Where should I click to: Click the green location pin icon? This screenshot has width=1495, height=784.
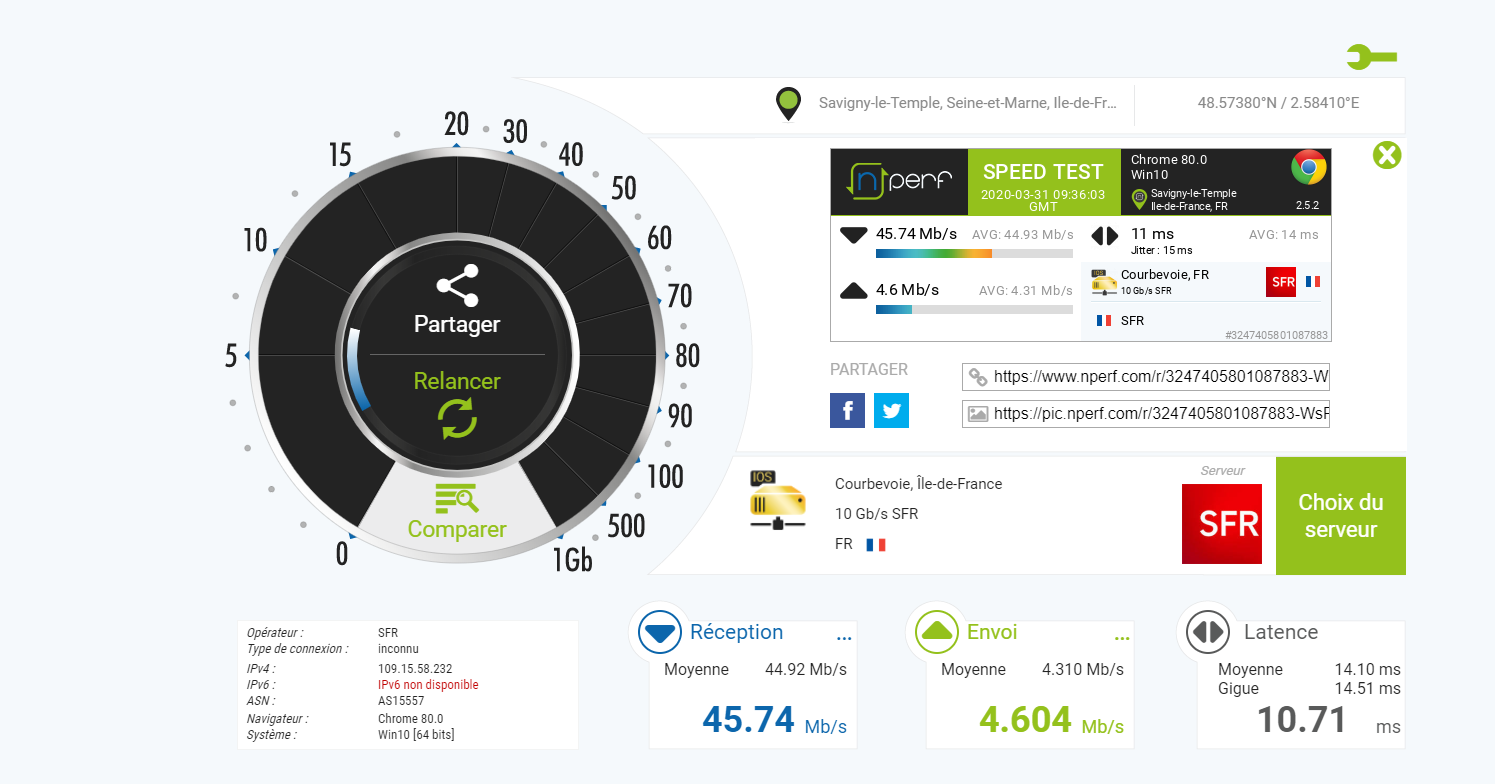tap(789, 104)
